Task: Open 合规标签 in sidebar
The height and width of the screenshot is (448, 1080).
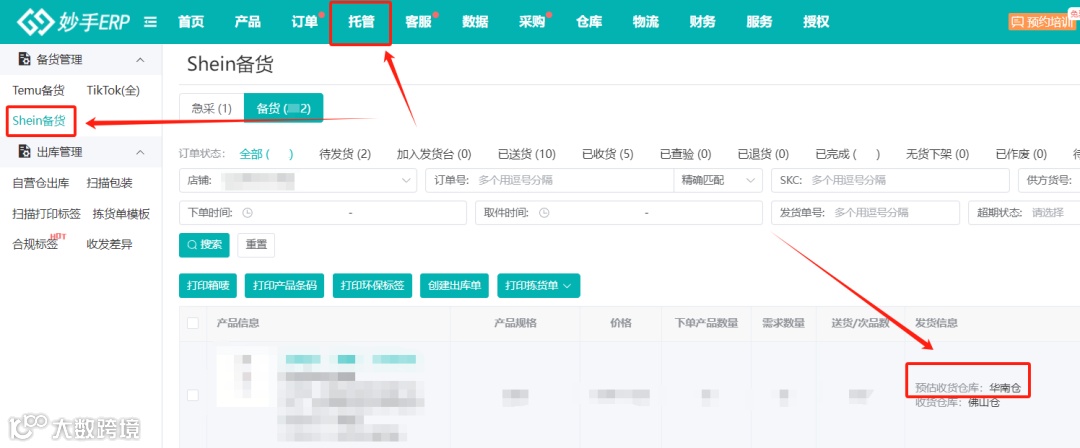Action: (x=35, y=244)
